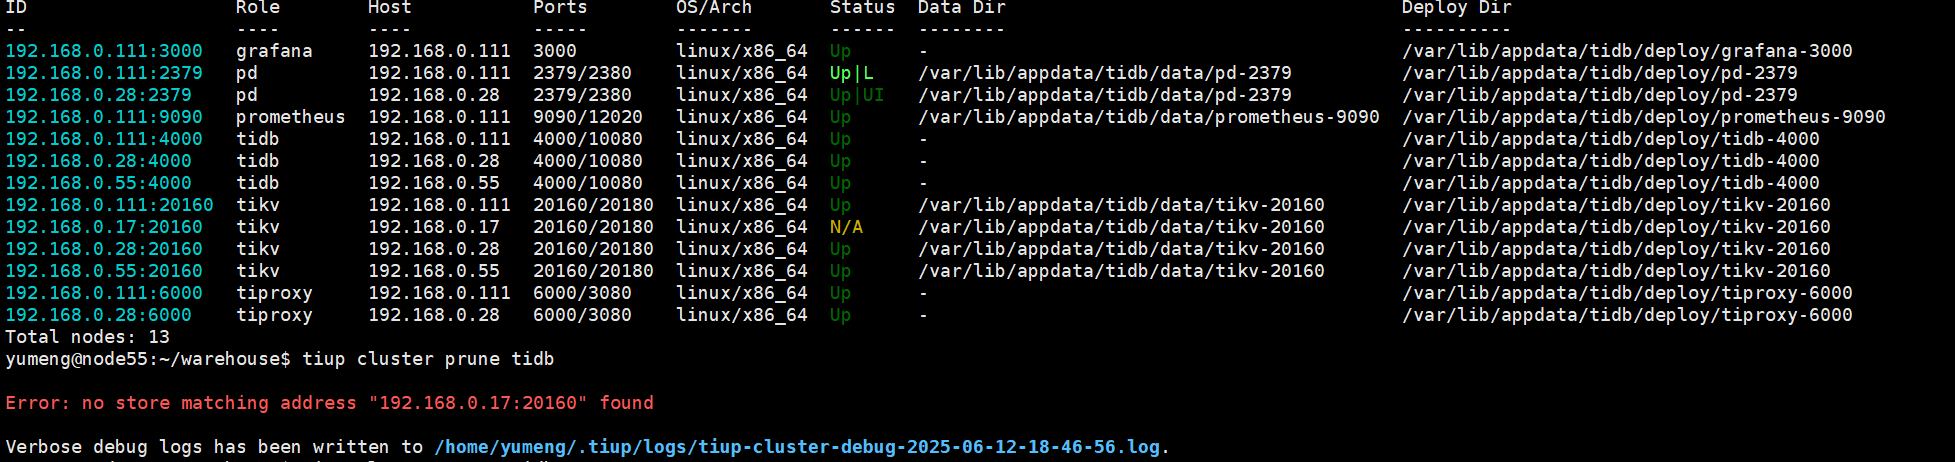This screenshot has height=462, width=1955.
Task: Click the node ID 192.168.0.55:20160
Action: 104,271
